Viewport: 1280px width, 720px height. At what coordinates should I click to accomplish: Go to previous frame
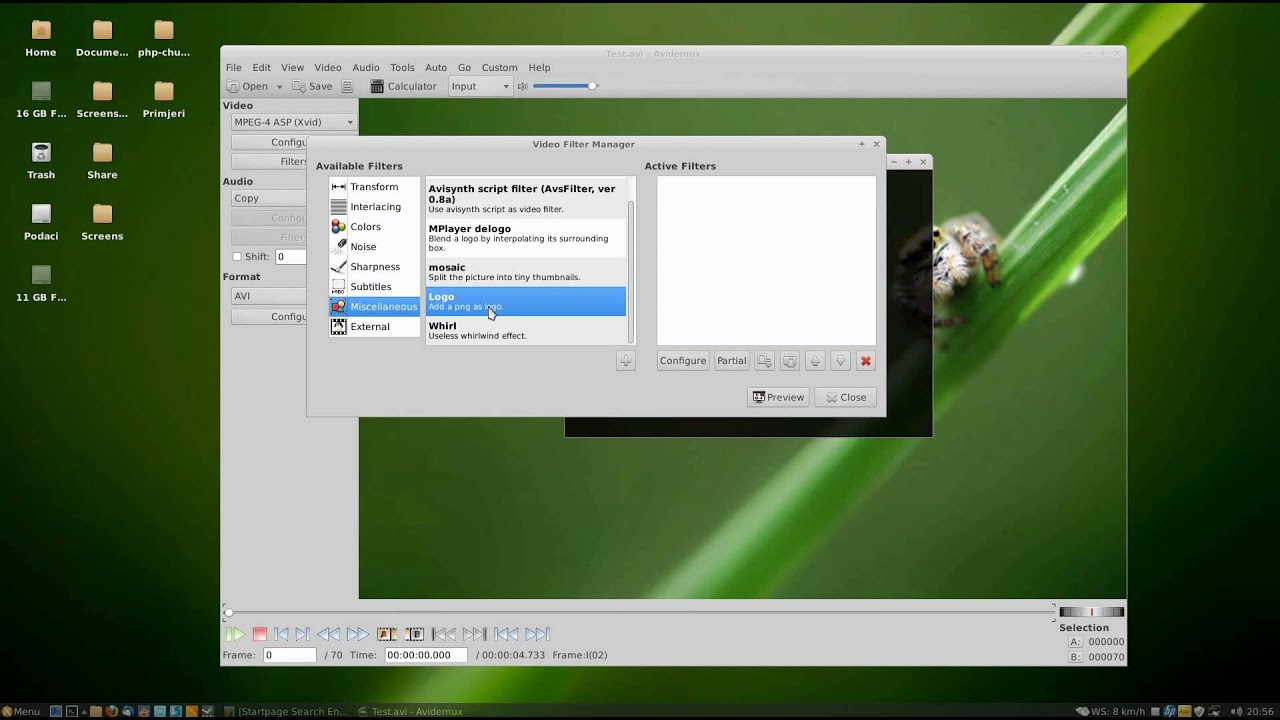[282, 634]
